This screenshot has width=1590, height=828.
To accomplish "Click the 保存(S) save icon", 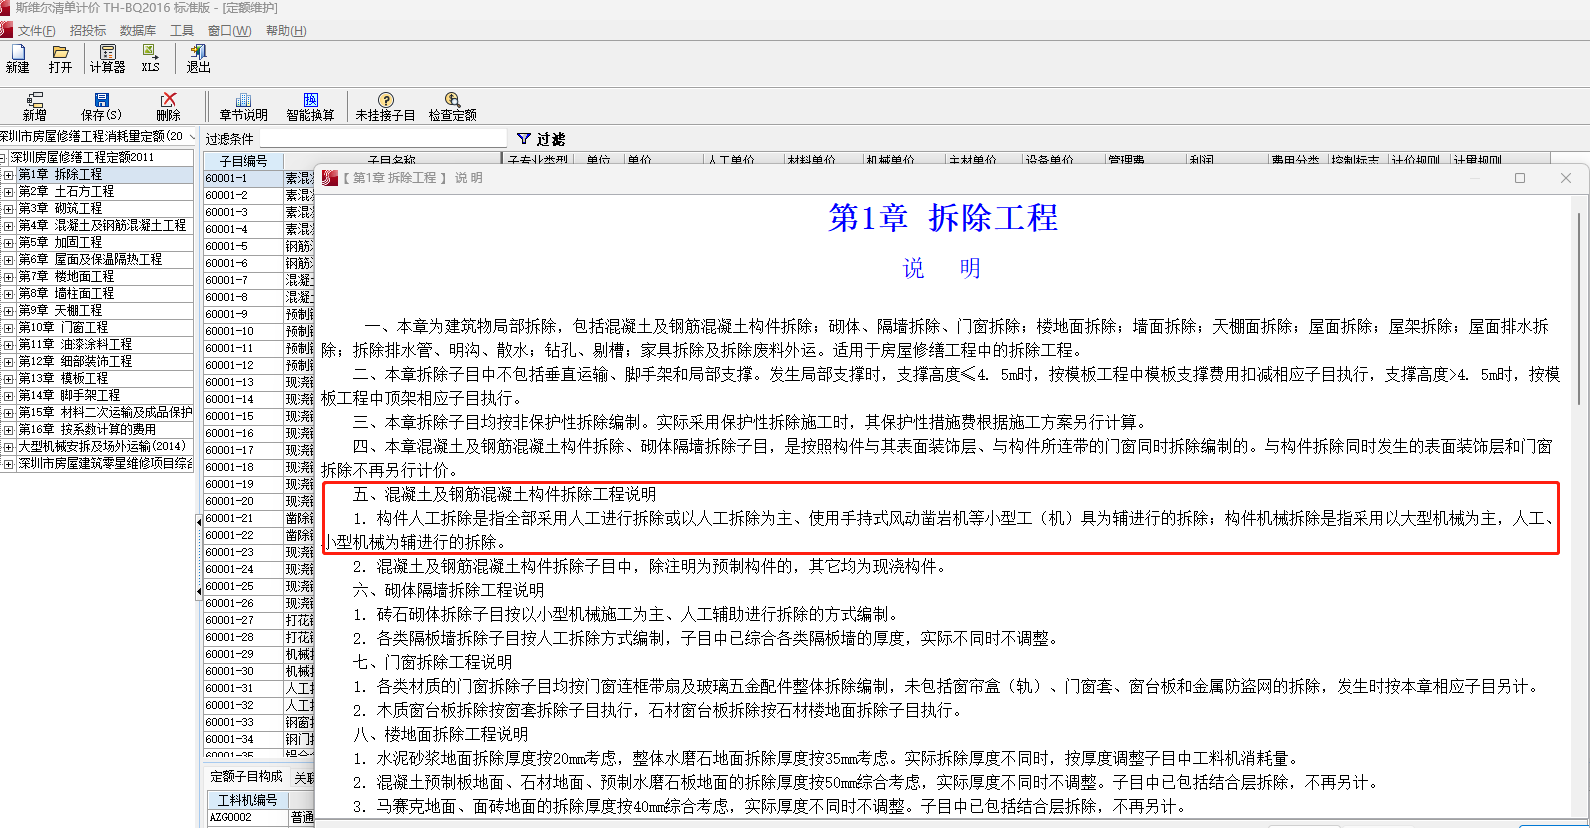I will pyautogui.click(x=101, y=100).
